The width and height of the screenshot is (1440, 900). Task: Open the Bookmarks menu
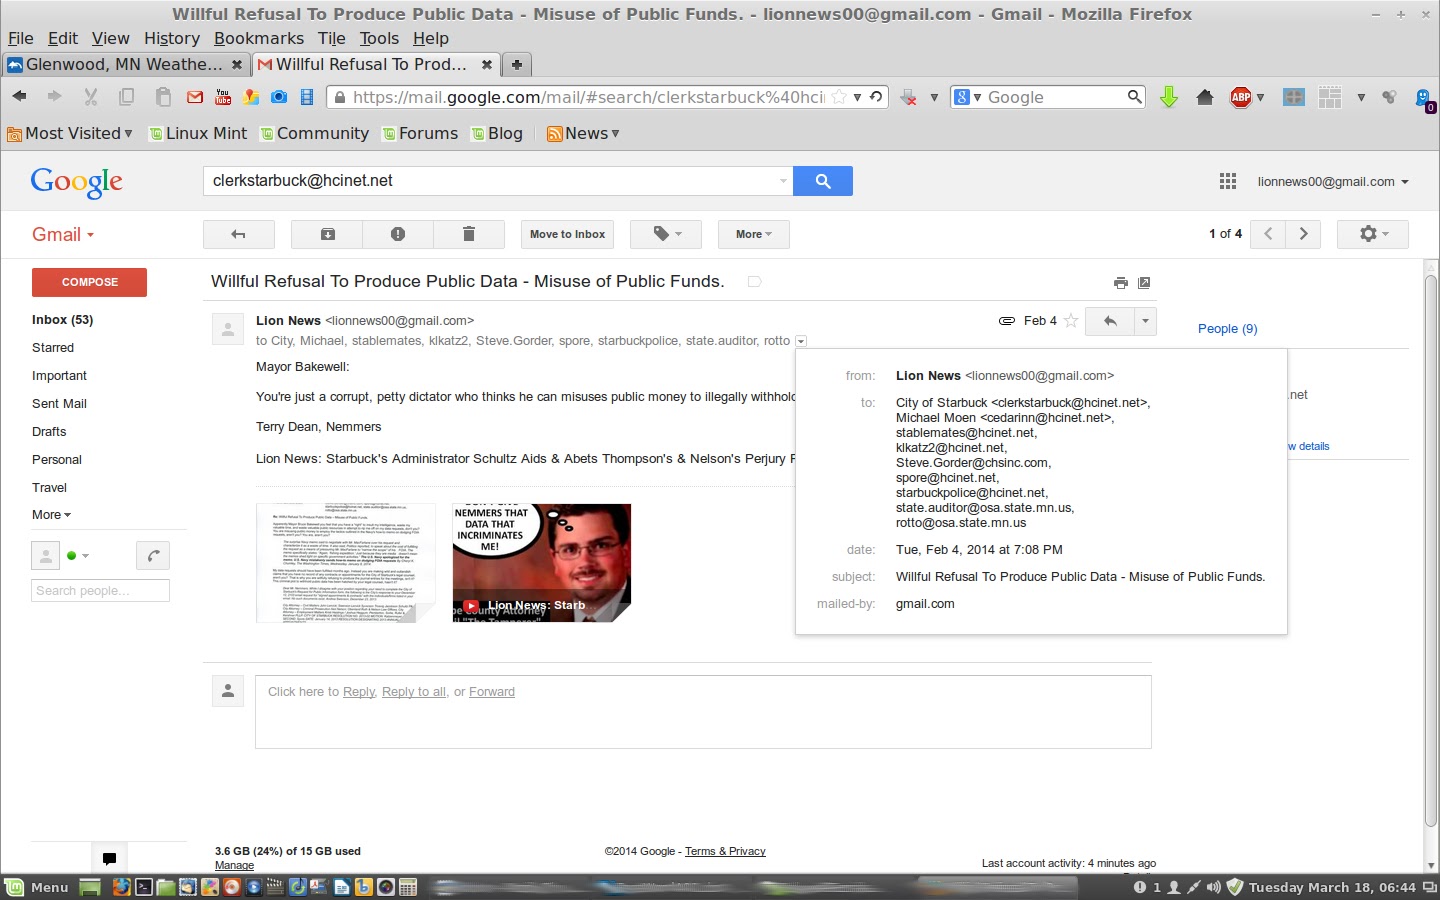pos(259,38)
